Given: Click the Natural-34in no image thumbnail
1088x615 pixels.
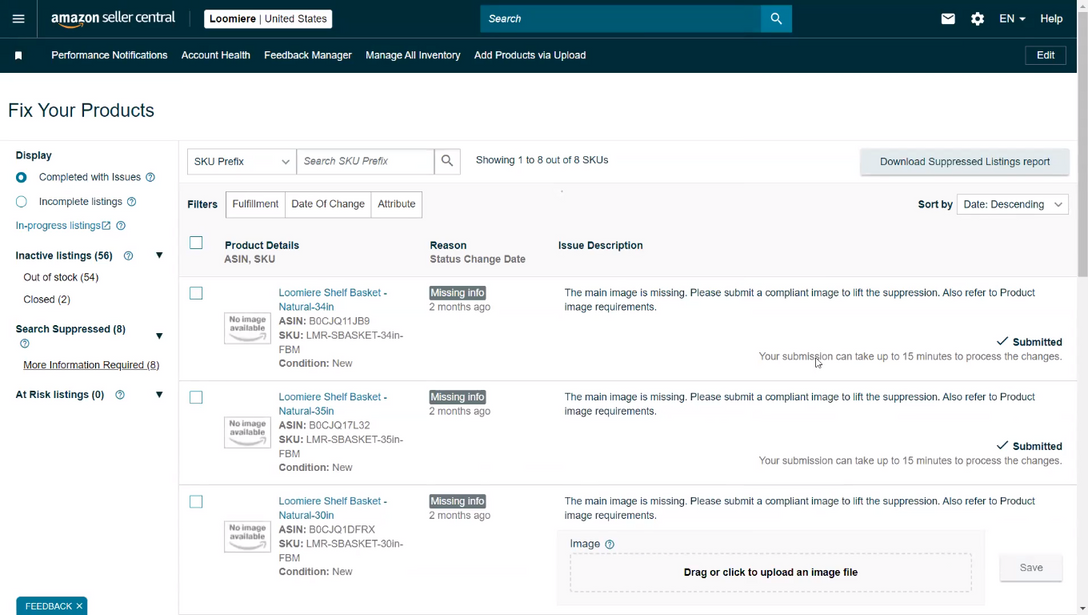Looking at the screenshot, I should click(247, 328).
